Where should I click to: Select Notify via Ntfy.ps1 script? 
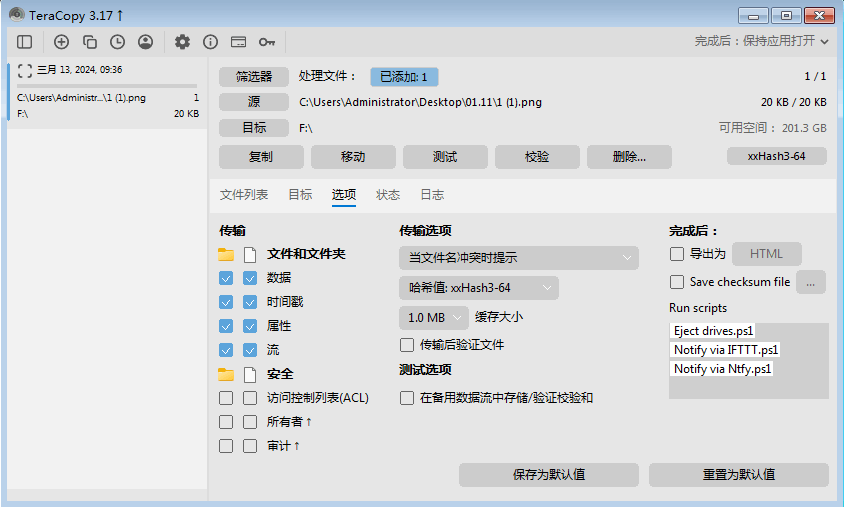coord(722,369)
